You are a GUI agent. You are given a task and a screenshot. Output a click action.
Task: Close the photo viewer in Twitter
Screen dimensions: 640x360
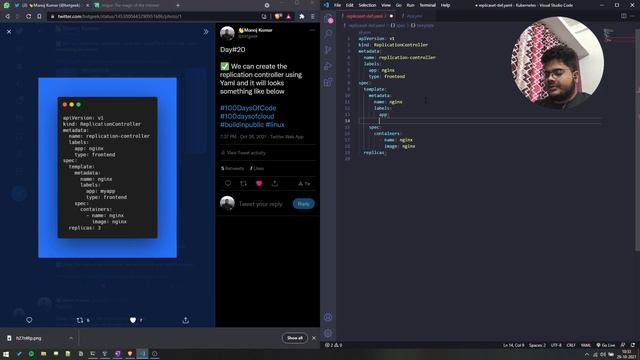coord(9,31)
